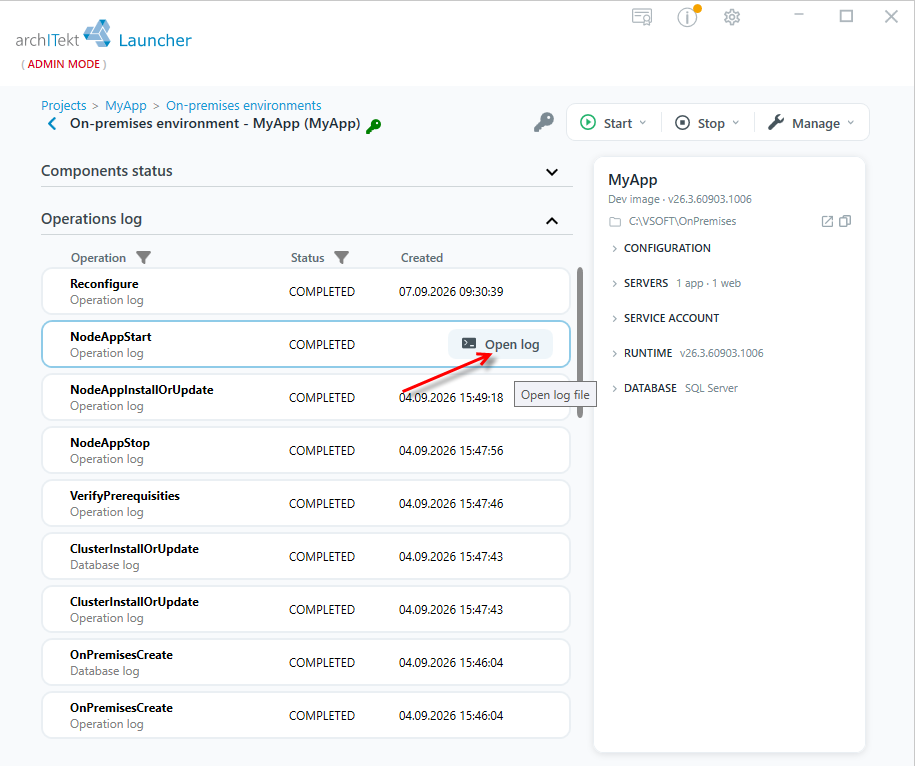
Task: Open the Stop dropdown menu
Action: tap(707, 123)
